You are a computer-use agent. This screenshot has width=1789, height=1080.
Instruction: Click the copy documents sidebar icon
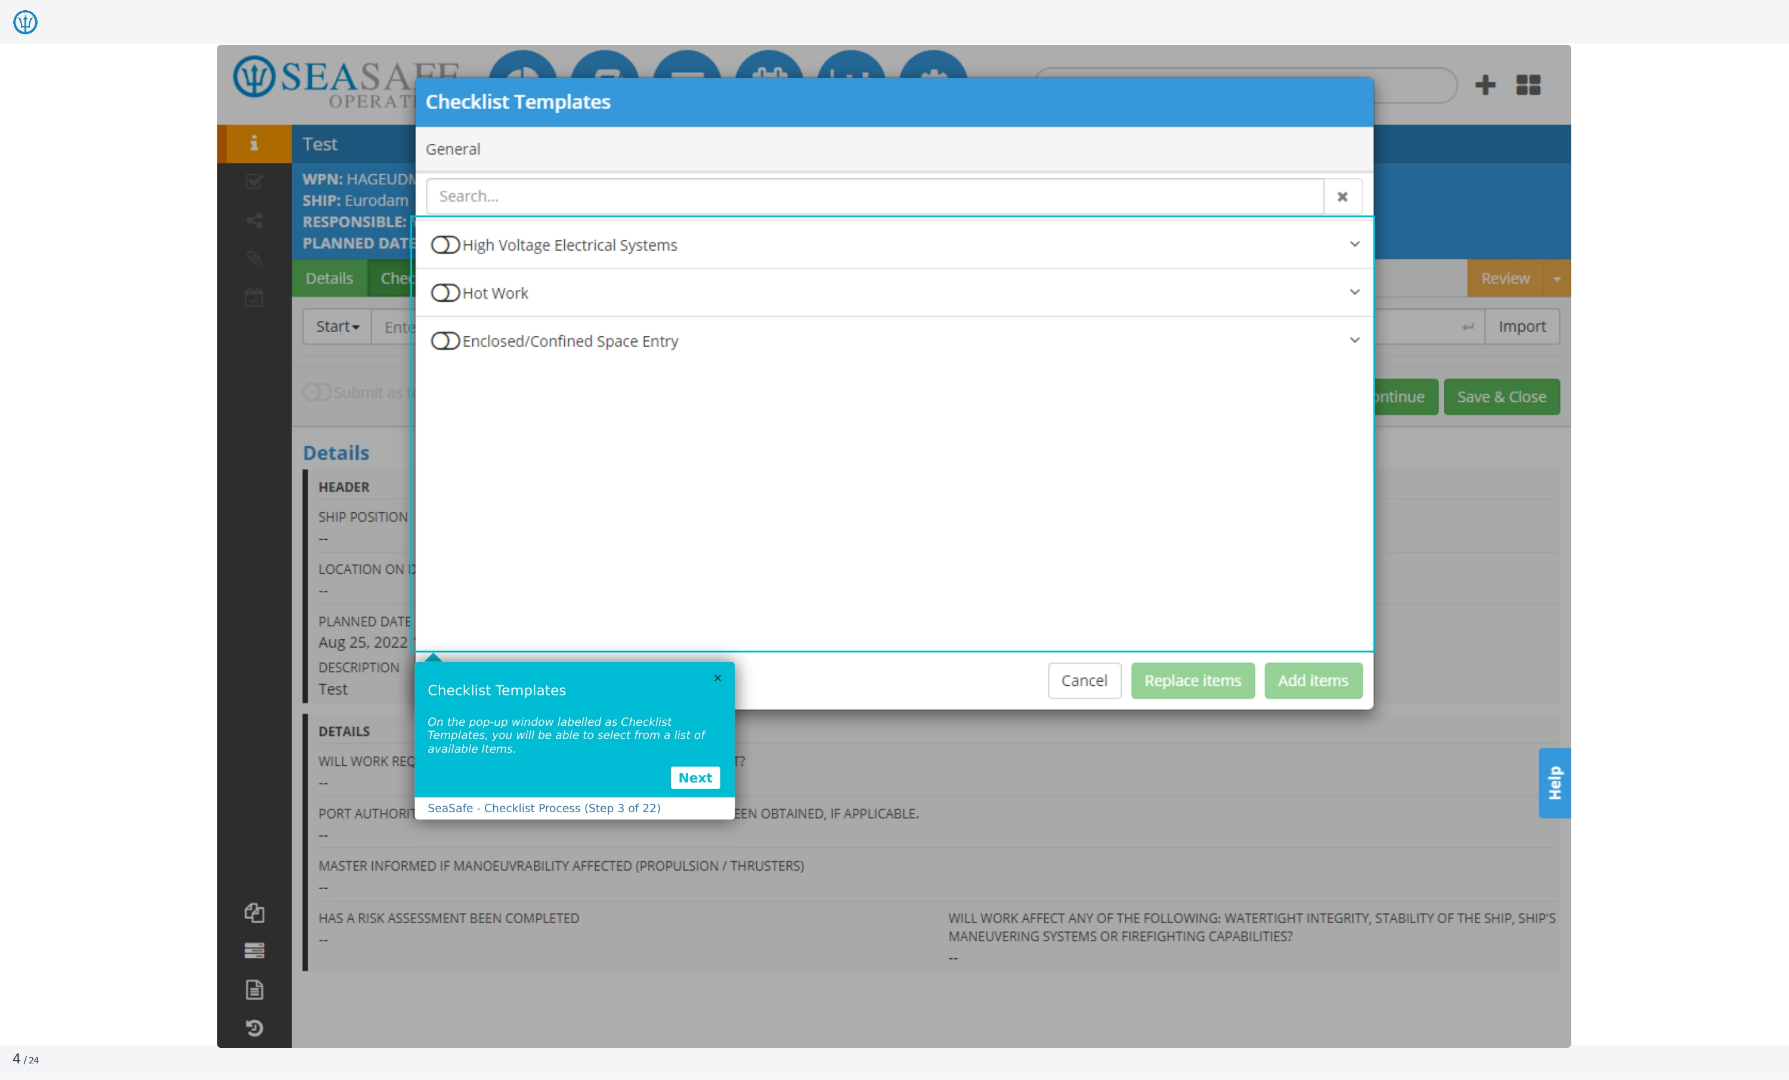254,912
